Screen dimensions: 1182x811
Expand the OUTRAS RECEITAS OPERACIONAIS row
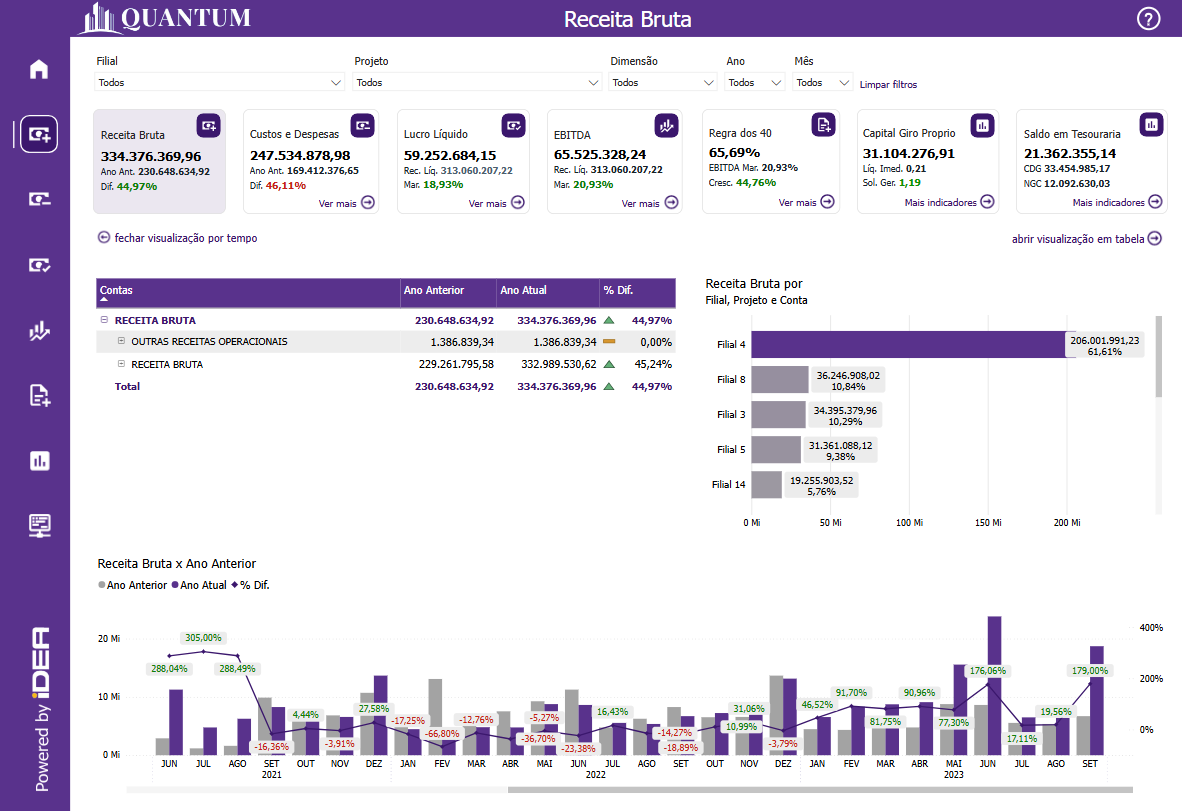coord(121,342)
